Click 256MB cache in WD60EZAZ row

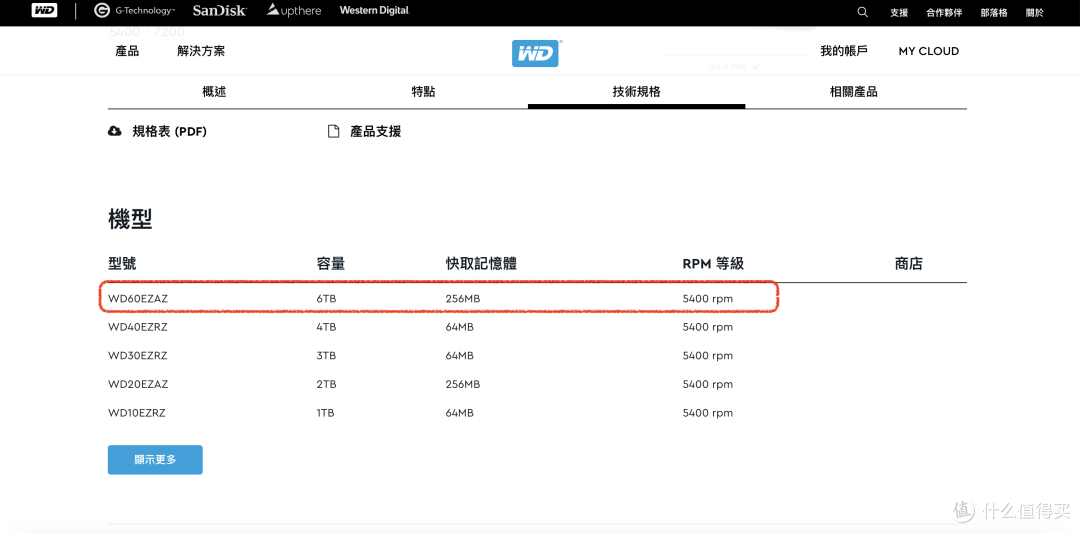coord(463,300)
